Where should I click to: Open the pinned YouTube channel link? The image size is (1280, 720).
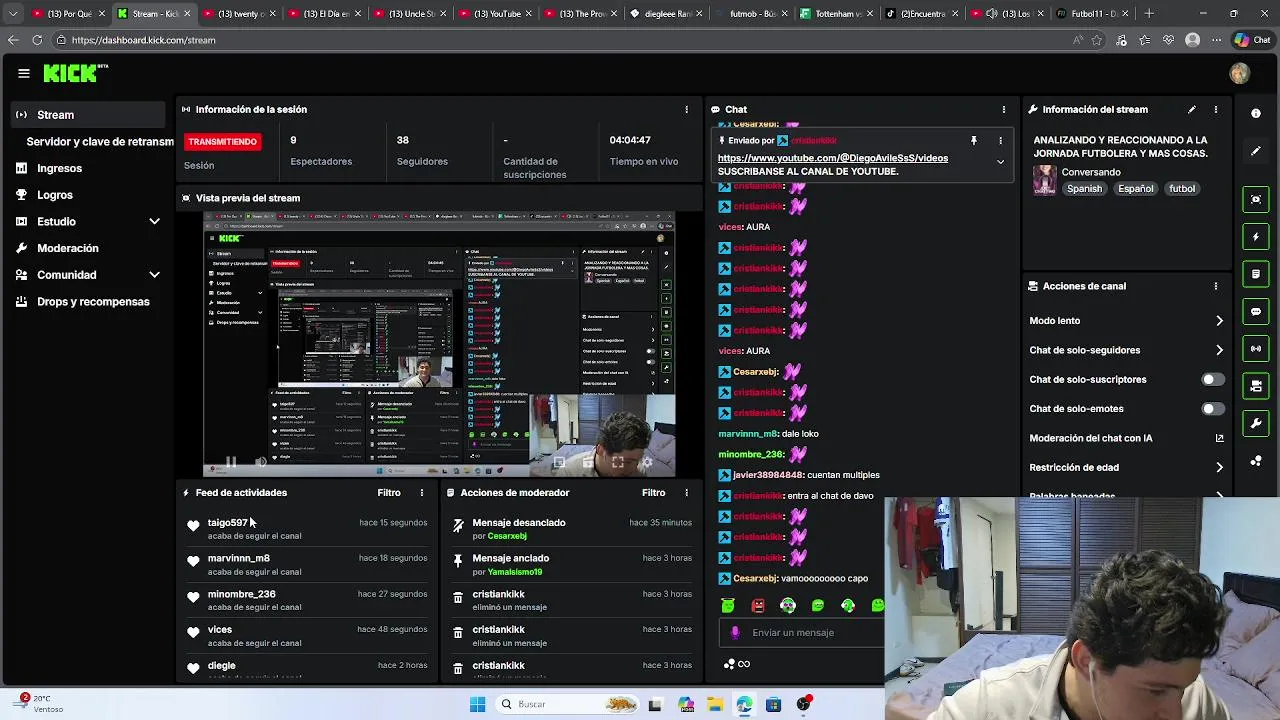[x=832, y=158]
